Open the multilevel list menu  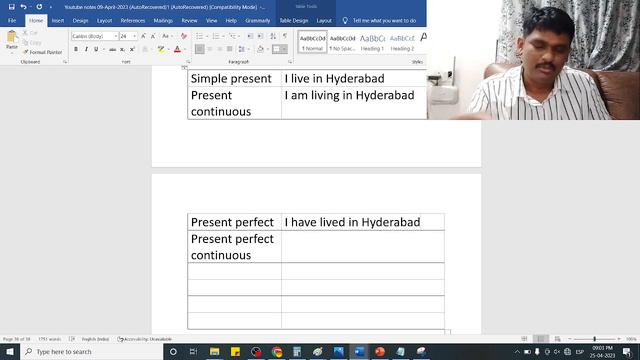click(234, 36)
